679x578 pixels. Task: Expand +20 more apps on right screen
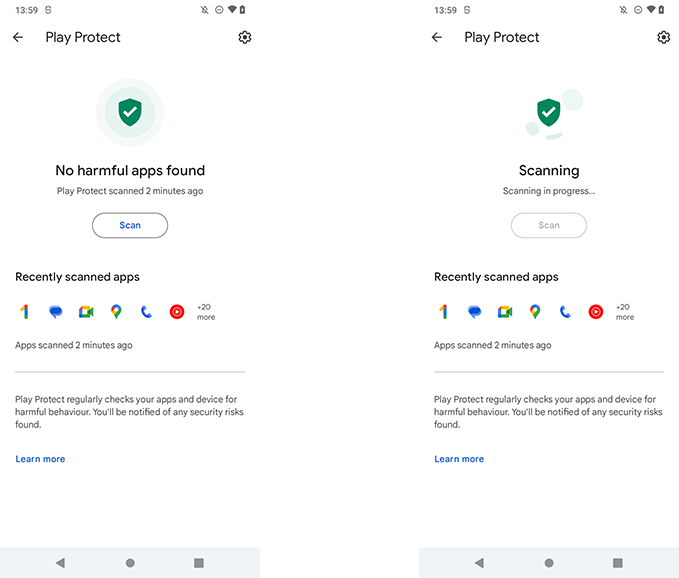point(625,312)
